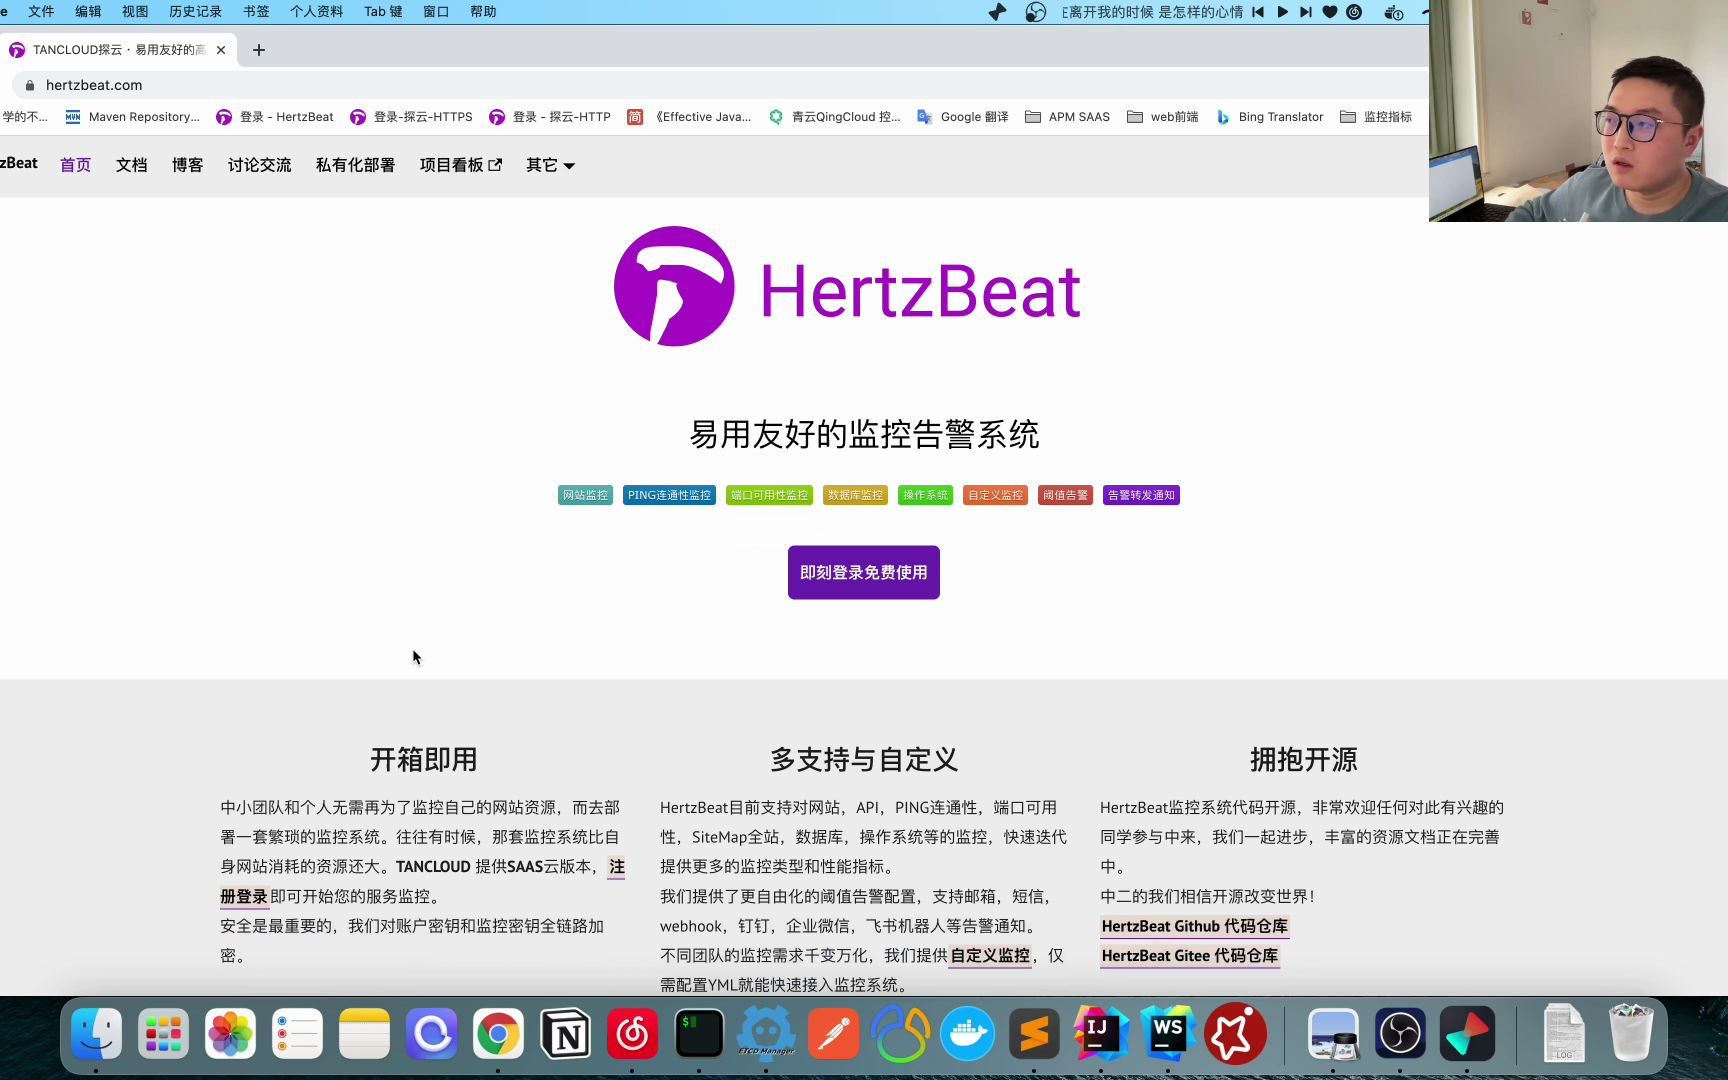Follow the 自定义监控 inline link
Screen dimensions: 1728x1080
(x=990, y=956)
